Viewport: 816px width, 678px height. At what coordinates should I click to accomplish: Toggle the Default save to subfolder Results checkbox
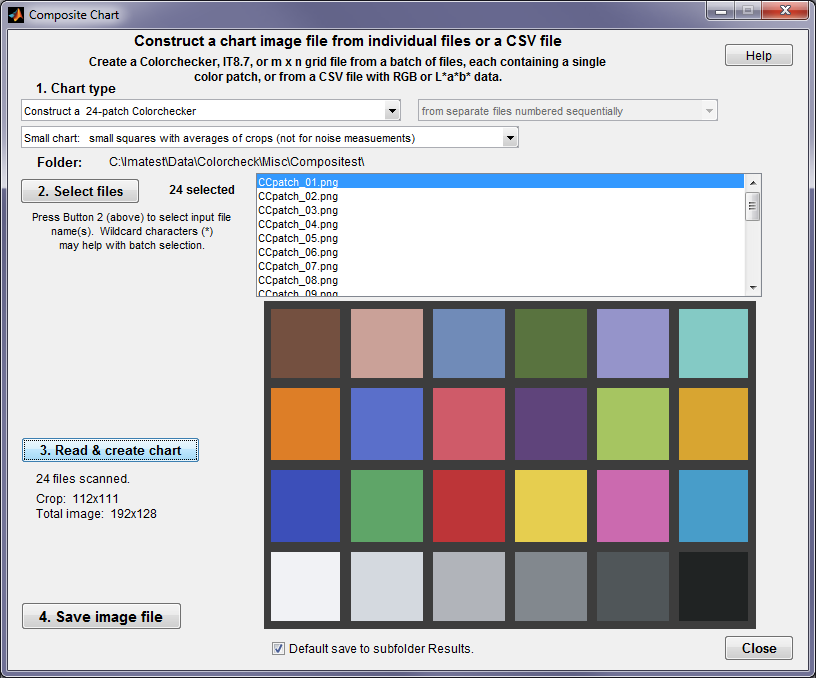click(x=278, y=648)
